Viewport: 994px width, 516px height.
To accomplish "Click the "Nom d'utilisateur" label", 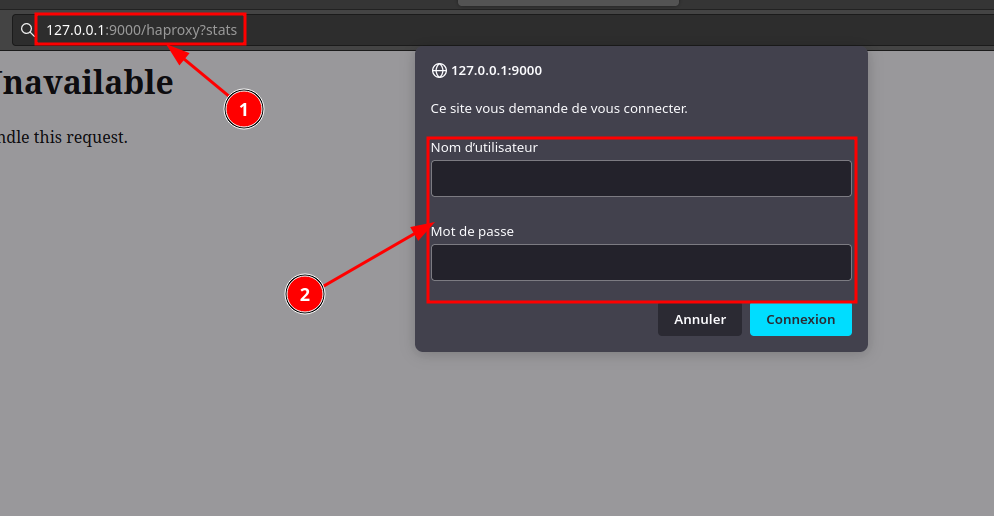I will [x=484, y=148].
